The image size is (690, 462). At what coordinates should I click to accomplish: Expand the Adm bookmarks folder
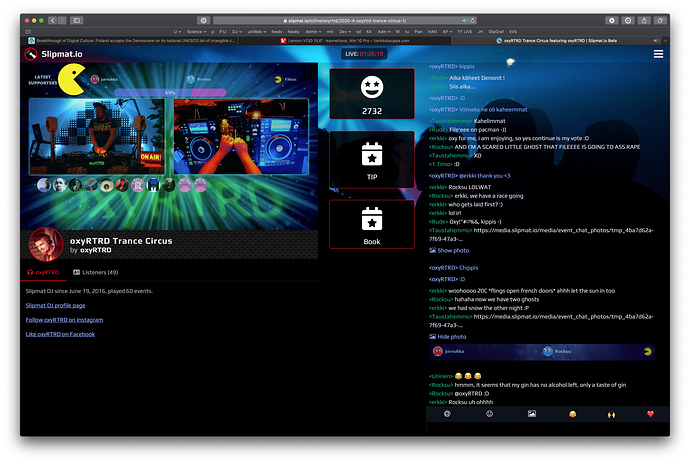[384, 32]
